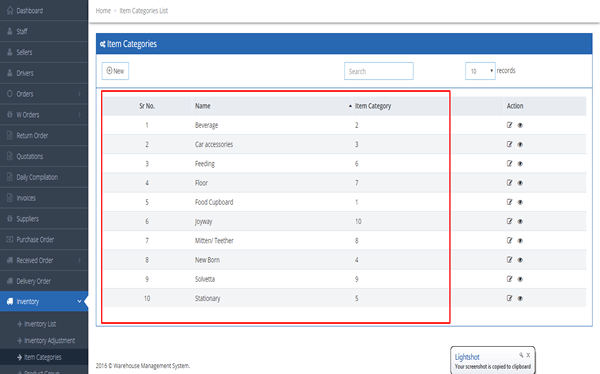Focus the Search input field
Viewport: 600px width, 374px height.
(379, 71)
